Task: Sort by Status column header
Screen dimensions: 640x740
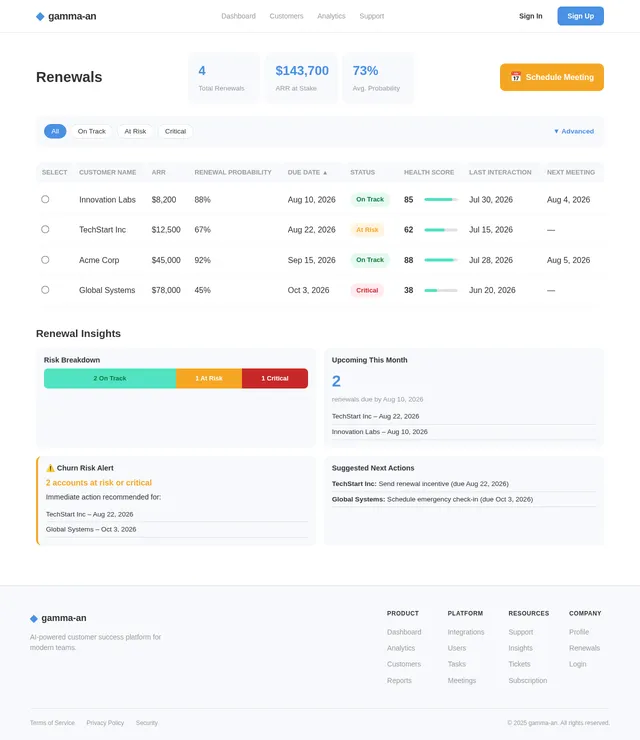Action: [362, 172]
